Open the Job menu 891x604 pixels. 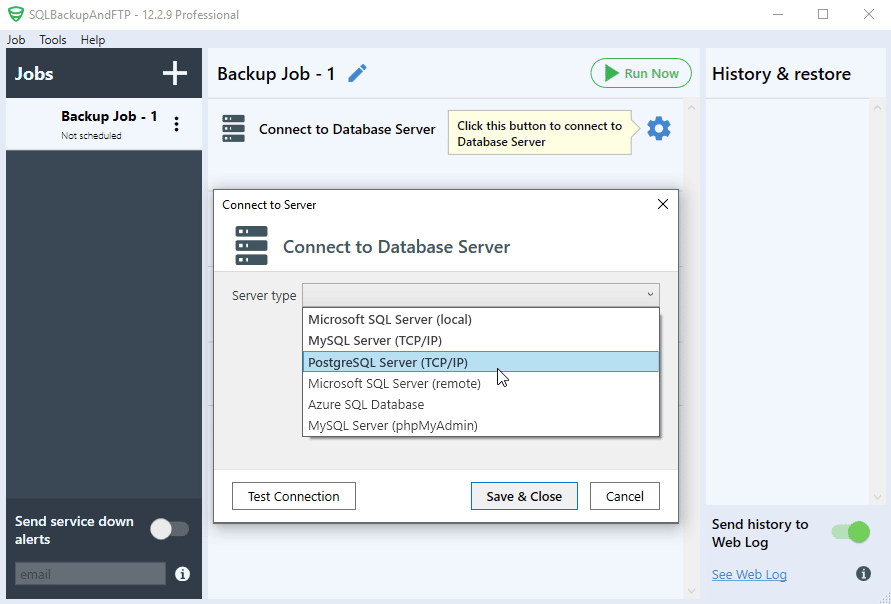click(x=16, y=40)
